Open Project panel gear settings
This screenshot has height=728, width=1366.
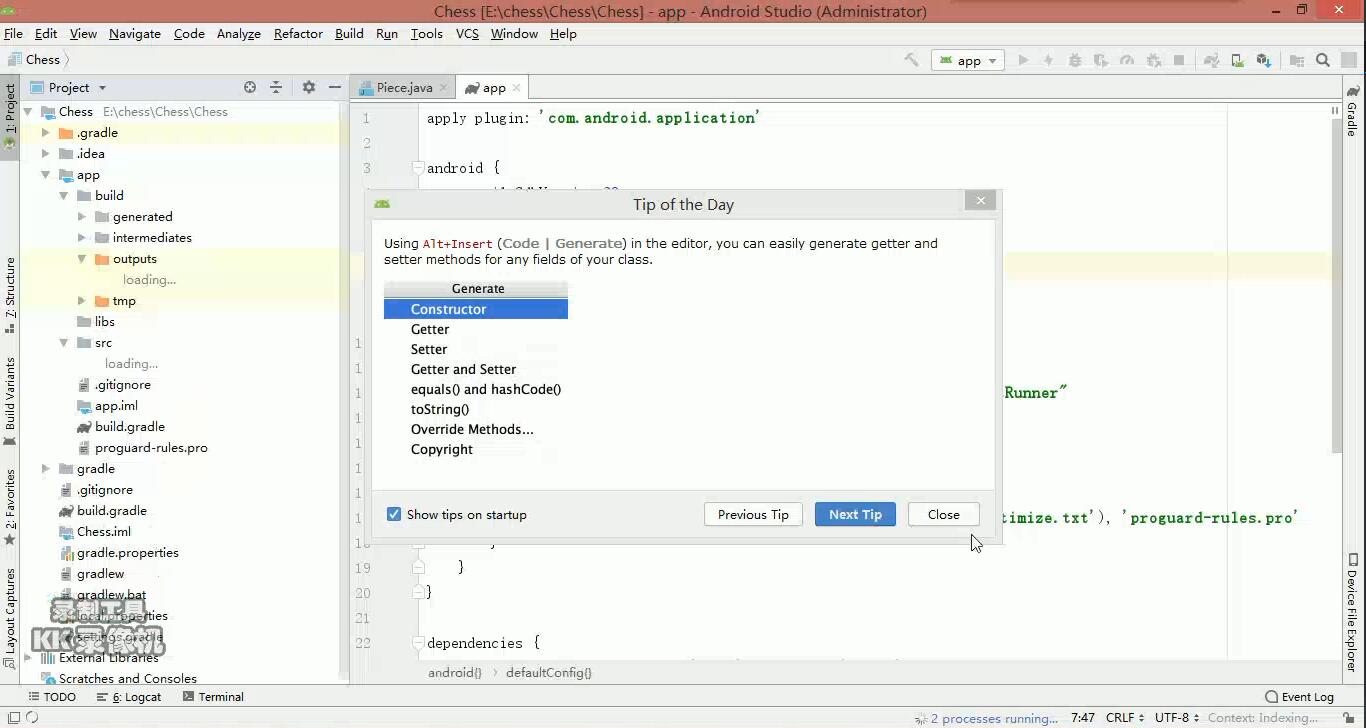[309, 87]
